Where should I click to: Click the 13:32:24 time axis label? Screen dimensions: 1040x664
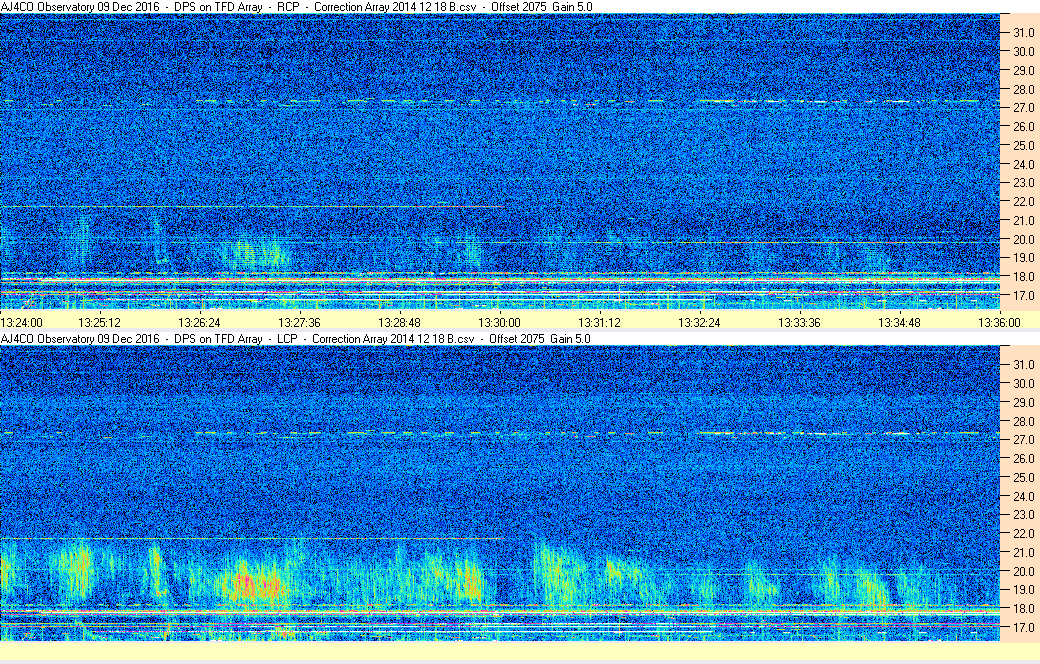coord(699,323)
